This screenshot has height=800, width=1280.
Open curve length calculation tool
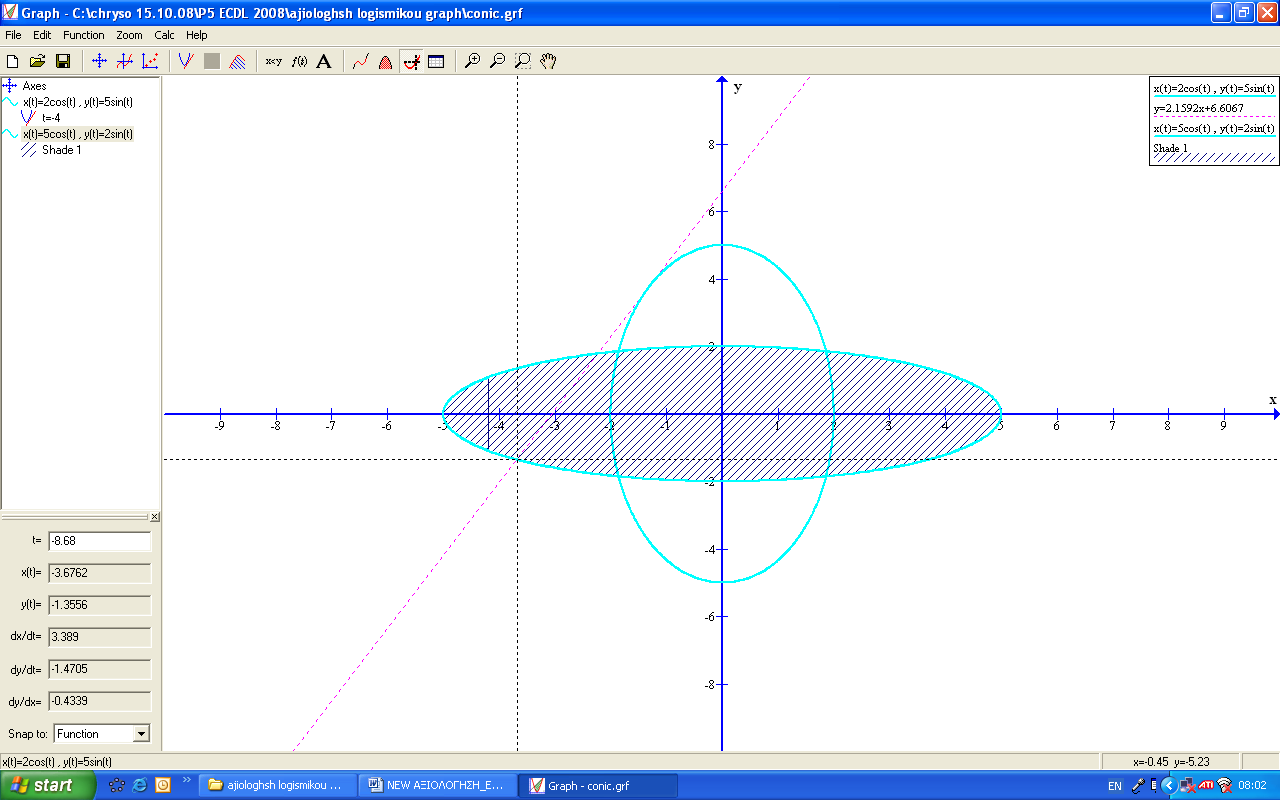[x=360, y=61]
